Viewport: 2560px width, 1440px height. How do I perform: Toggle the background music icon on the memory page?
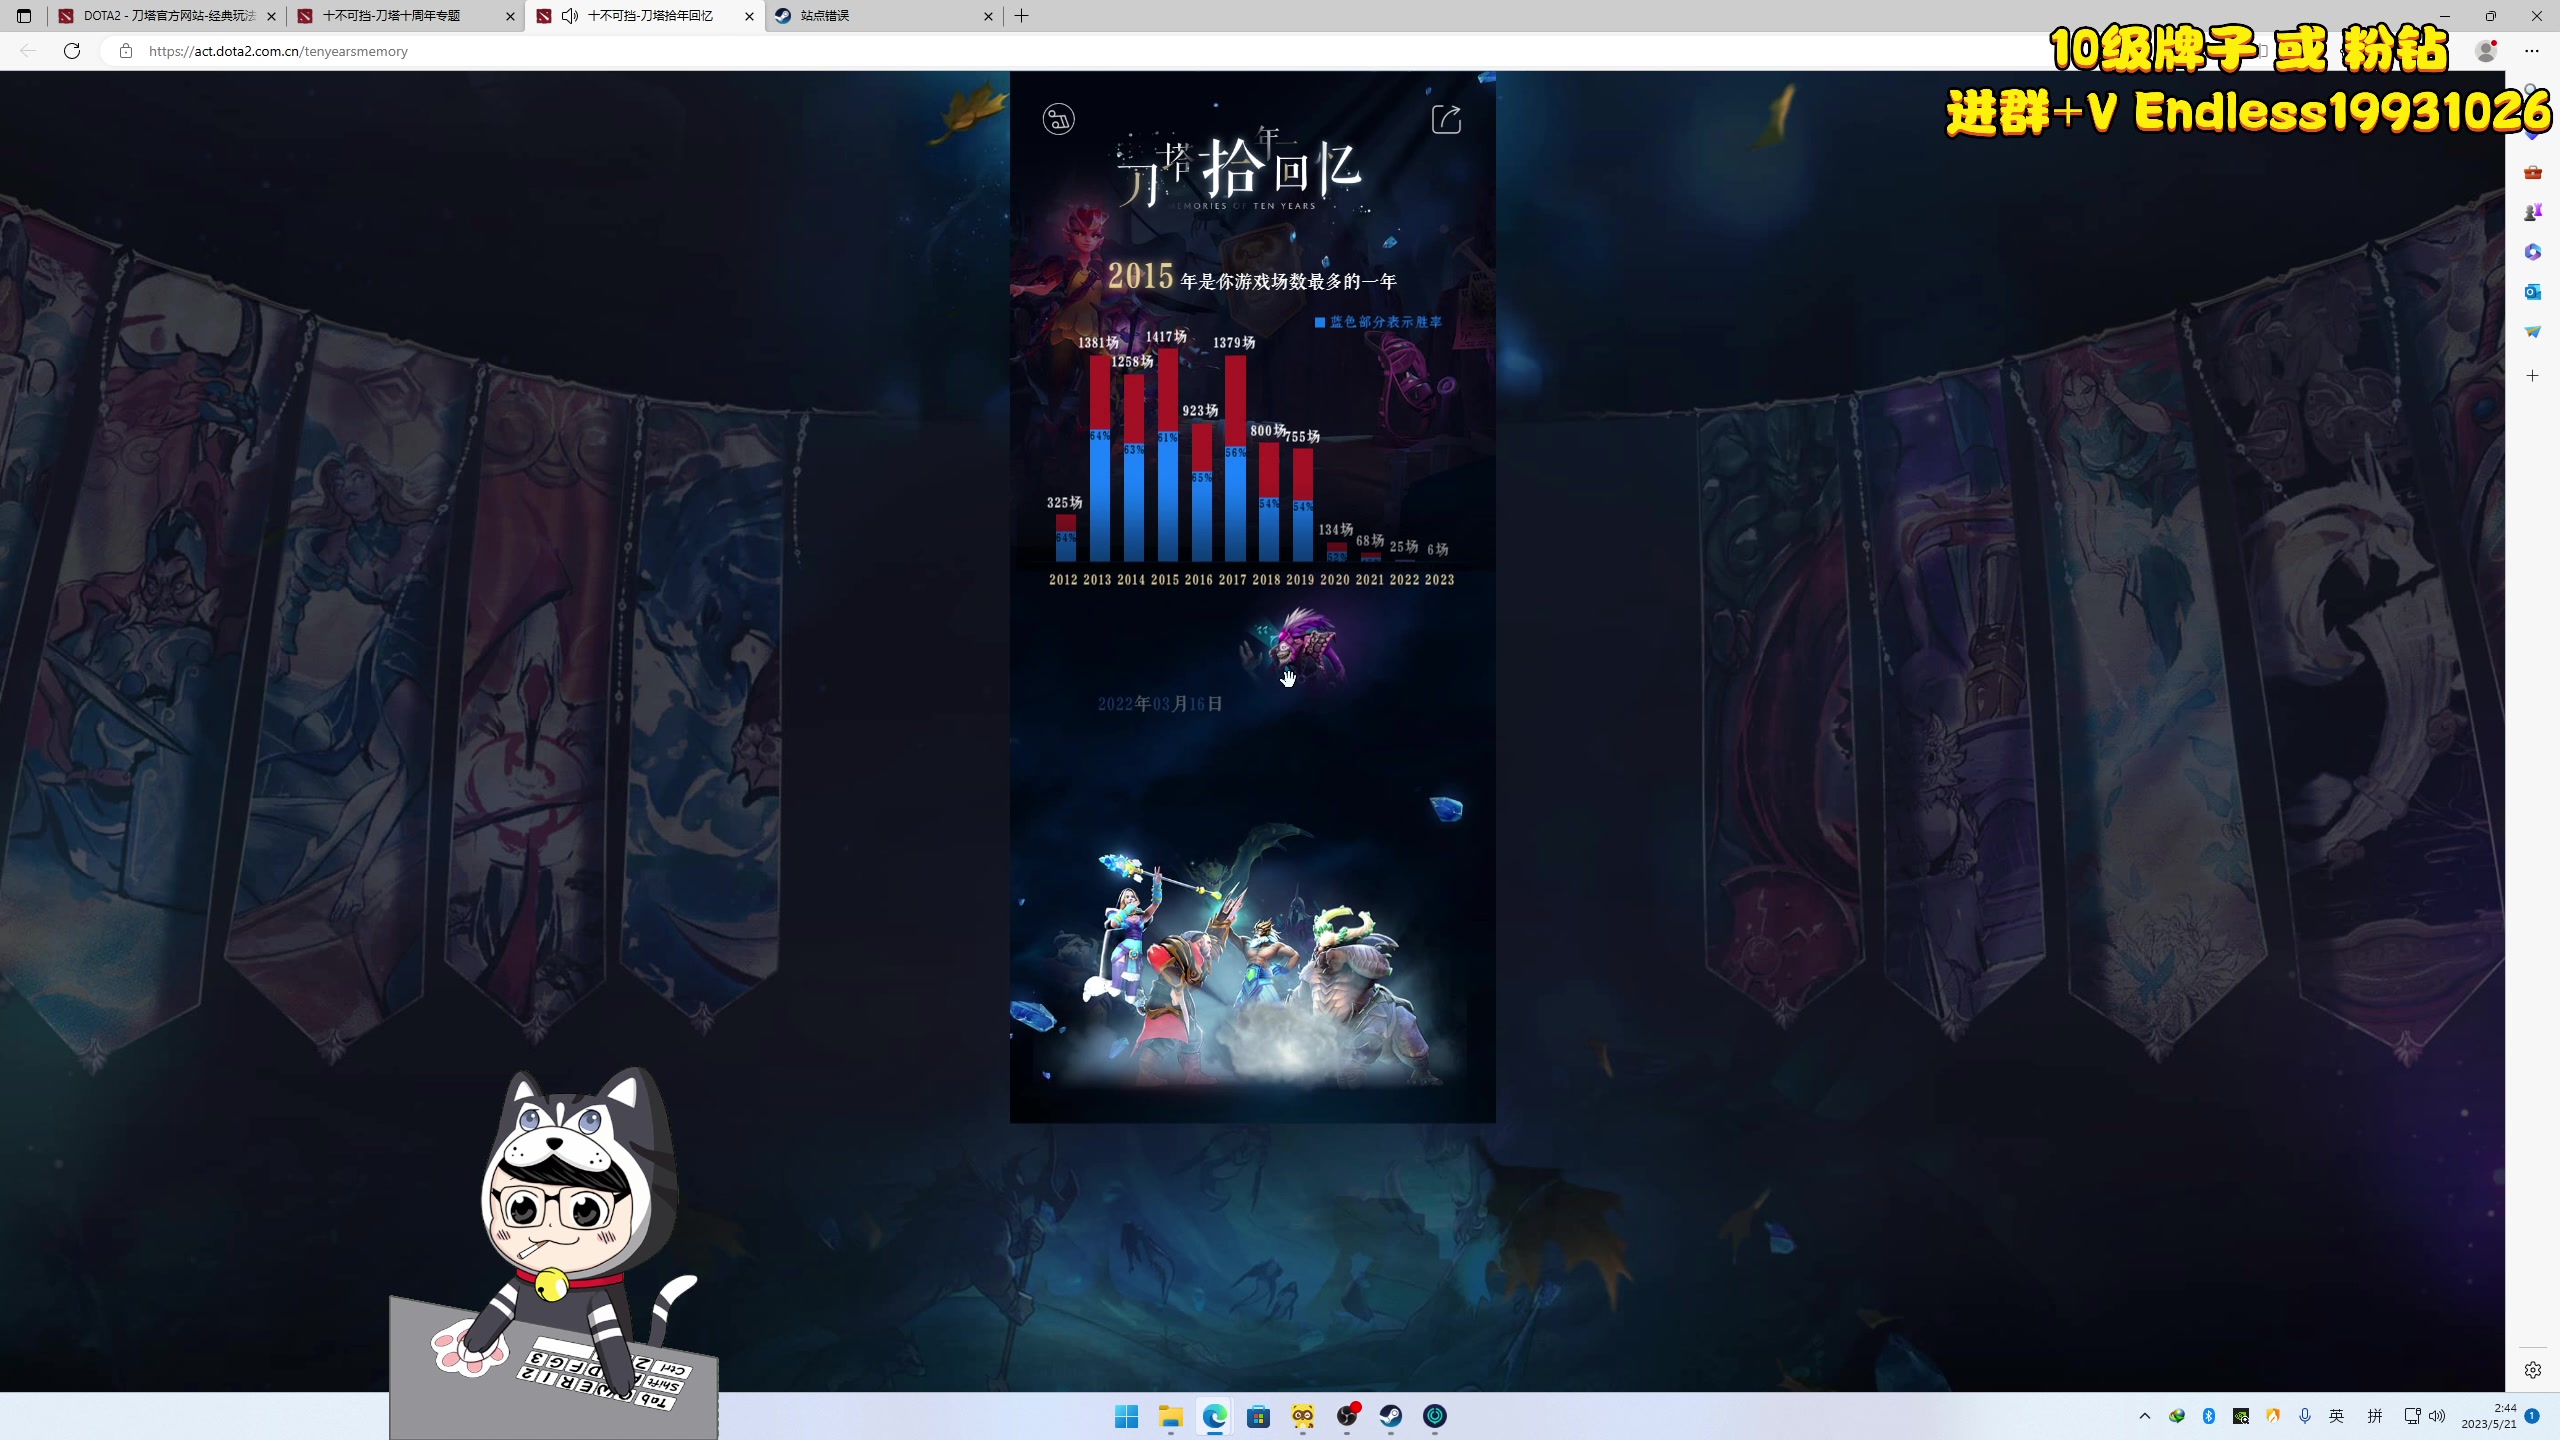pos(1058,119)
